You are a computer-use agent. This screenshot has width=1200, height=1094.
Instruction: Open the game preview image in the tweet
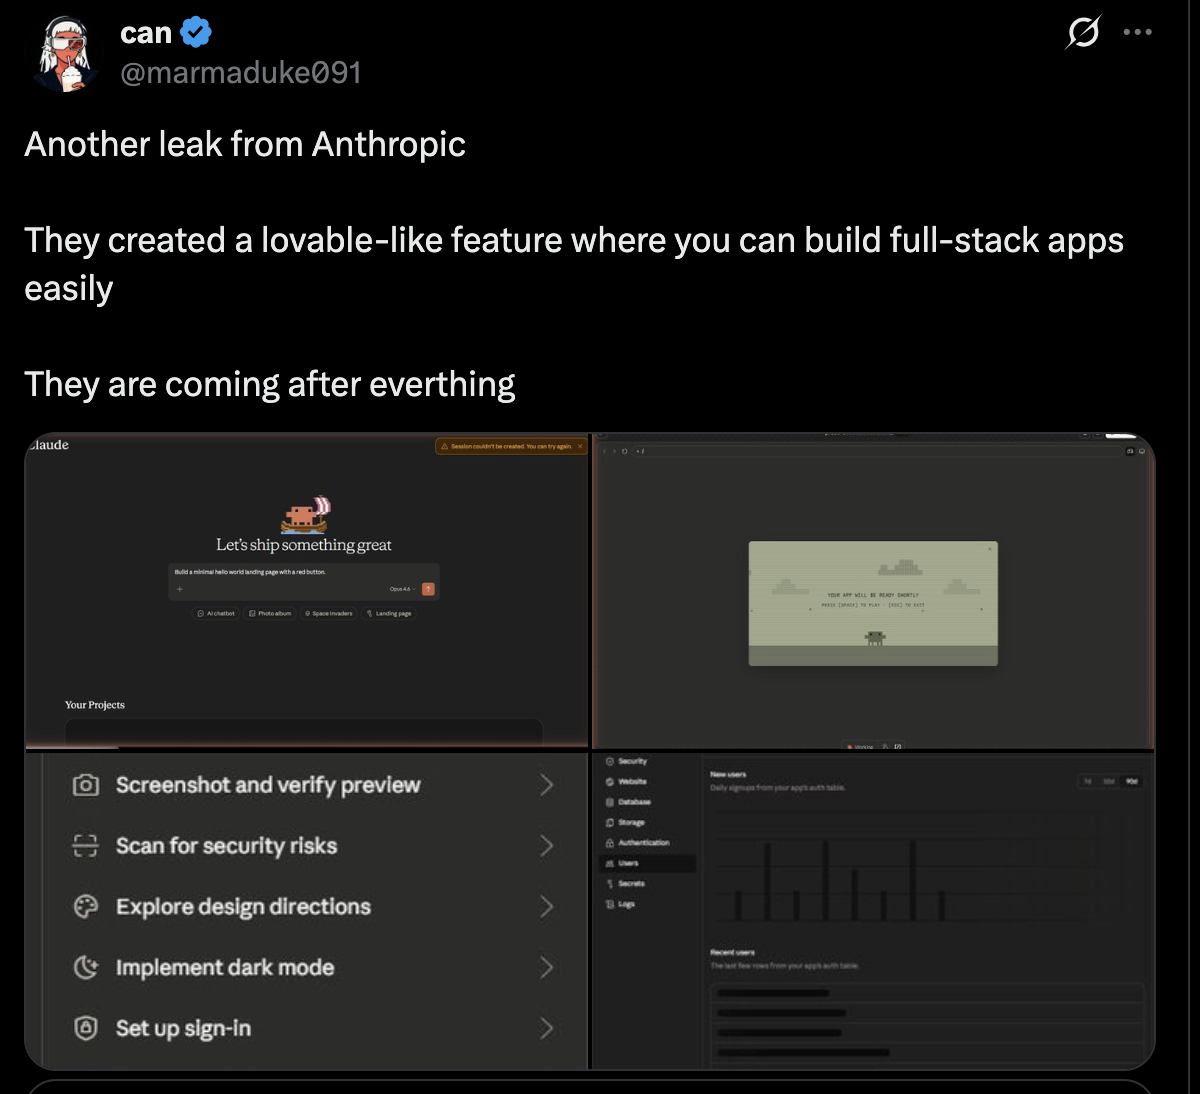coord(873,603)
